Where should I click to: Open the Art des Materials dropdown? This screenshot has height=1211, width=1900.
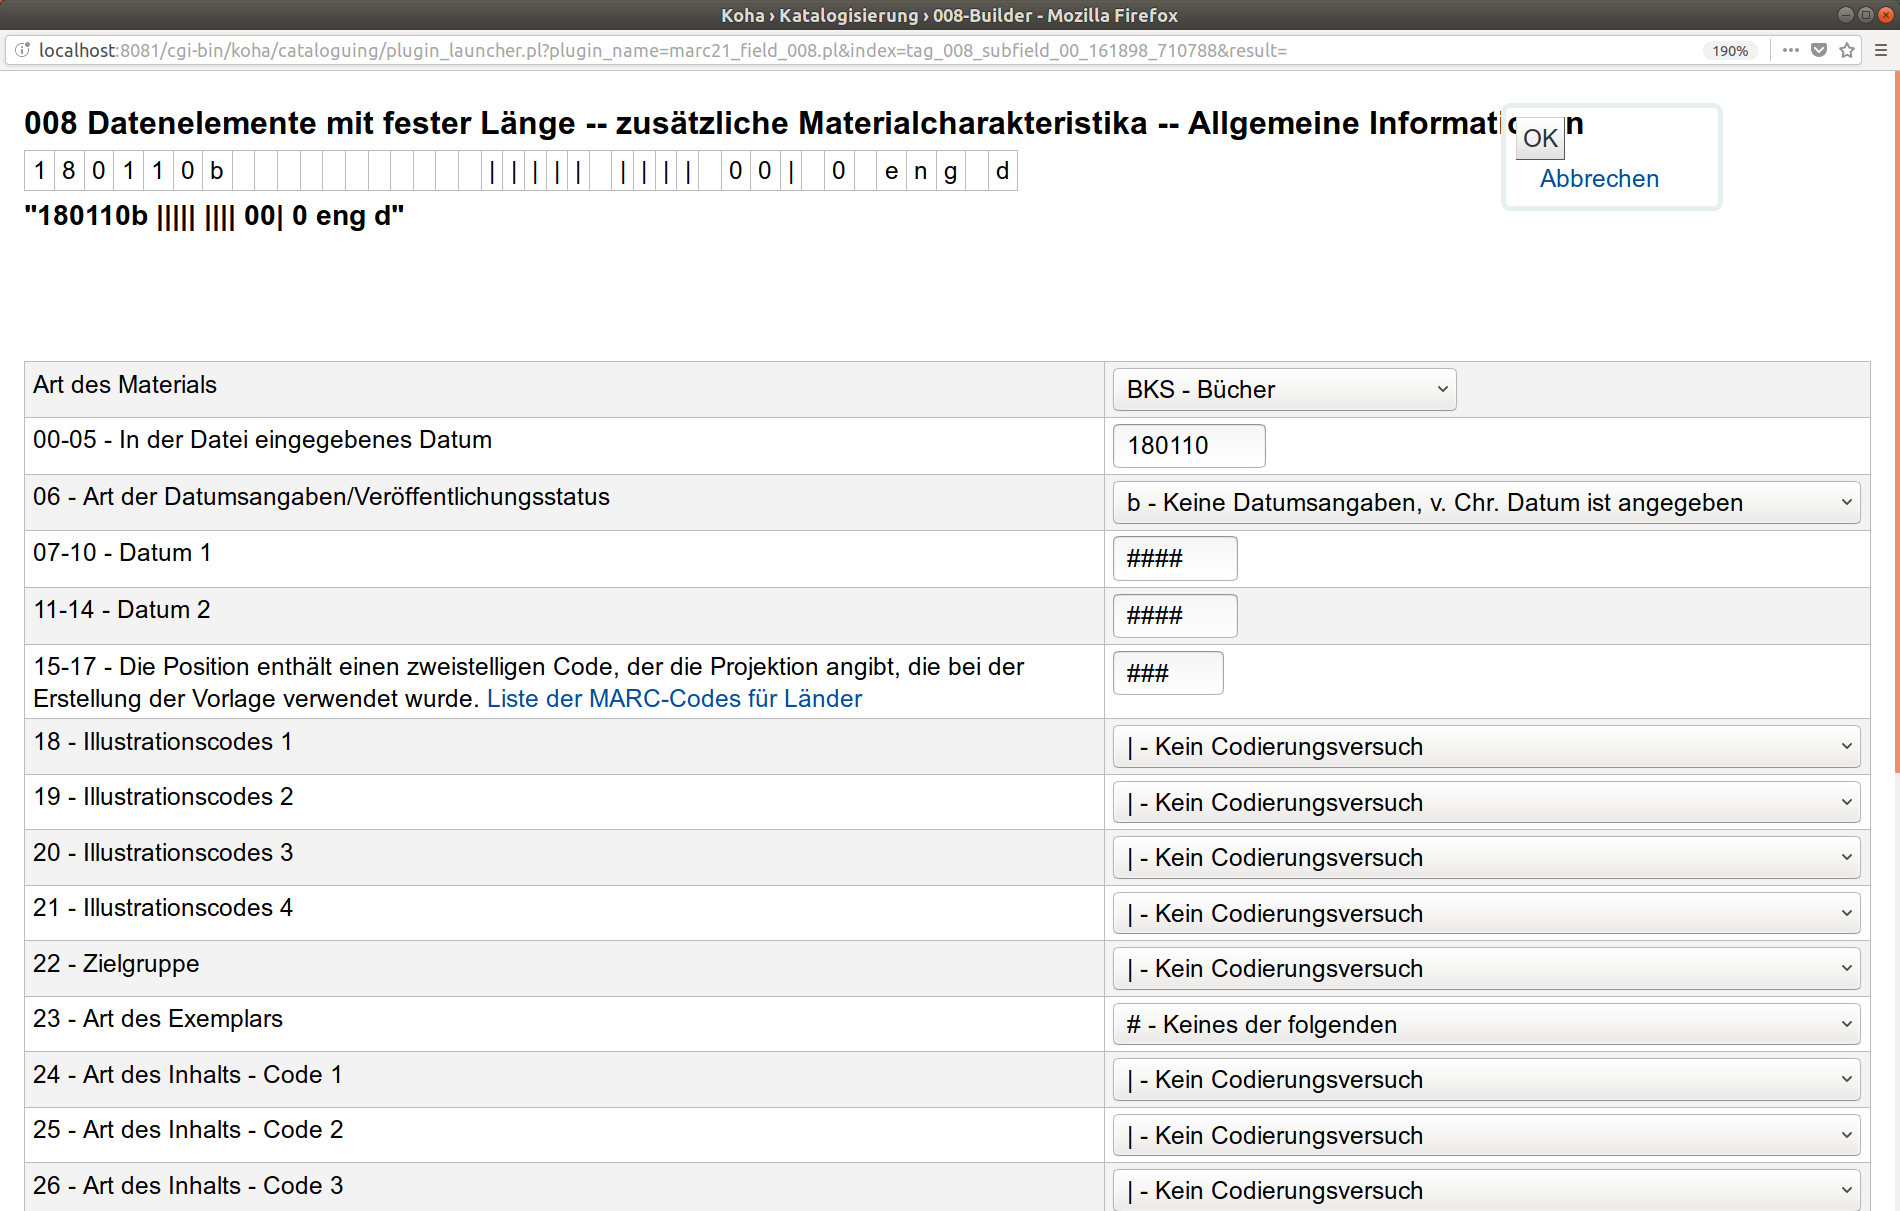coord(1284,390)
